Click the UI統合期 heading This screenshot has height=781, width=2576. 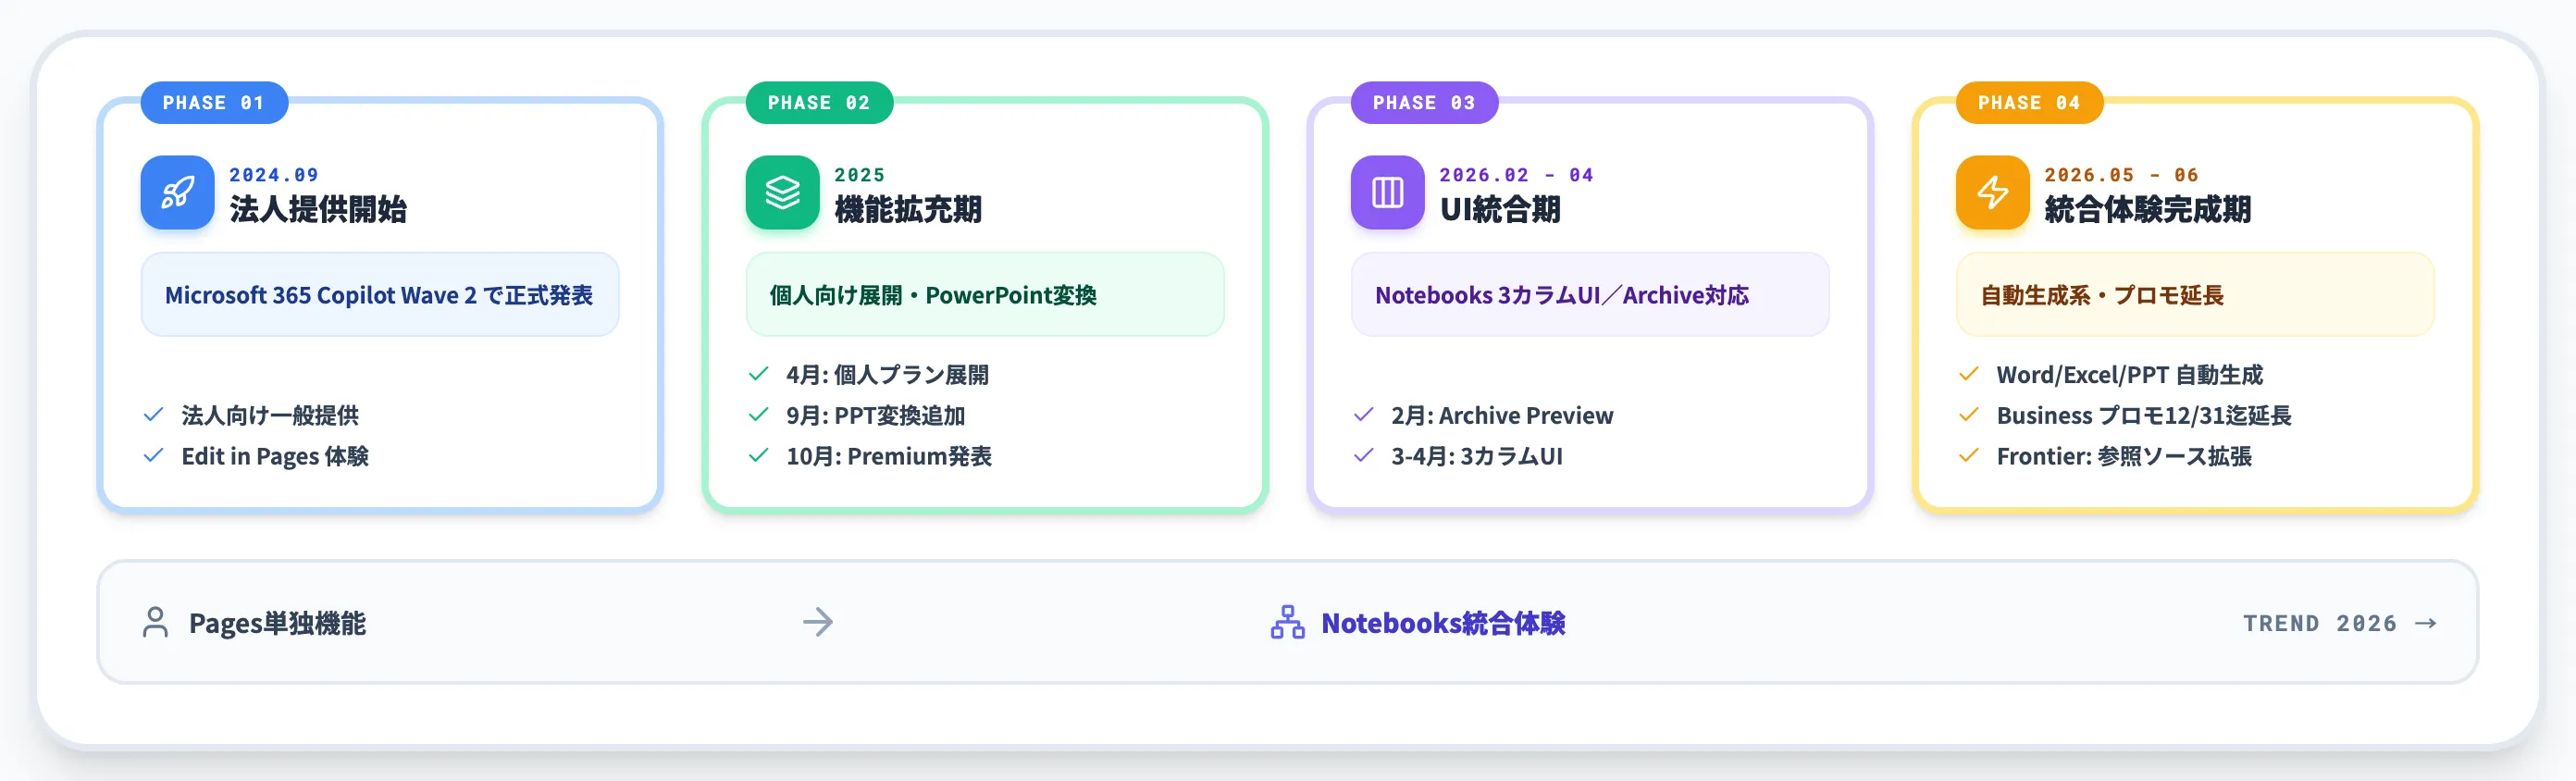coord(1500,209)
